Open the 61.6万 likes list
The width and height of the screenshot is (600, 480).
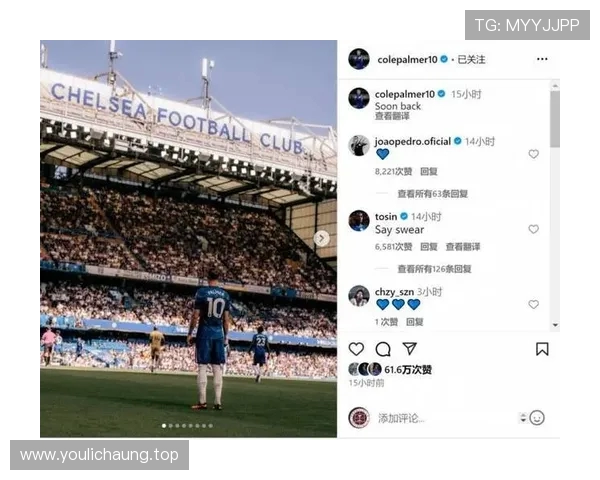coord(408,369)
